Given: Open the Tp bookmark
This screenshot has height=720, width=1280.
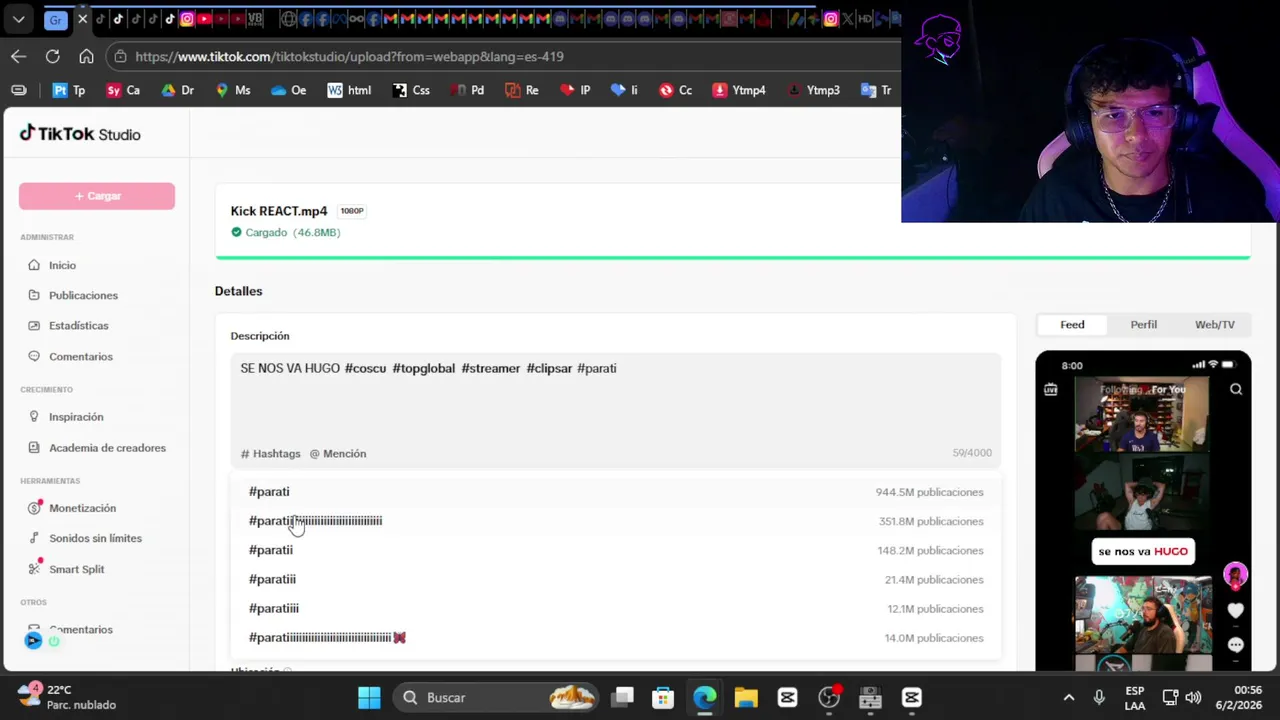Looking at the screenshot, I should click(69, 90).
